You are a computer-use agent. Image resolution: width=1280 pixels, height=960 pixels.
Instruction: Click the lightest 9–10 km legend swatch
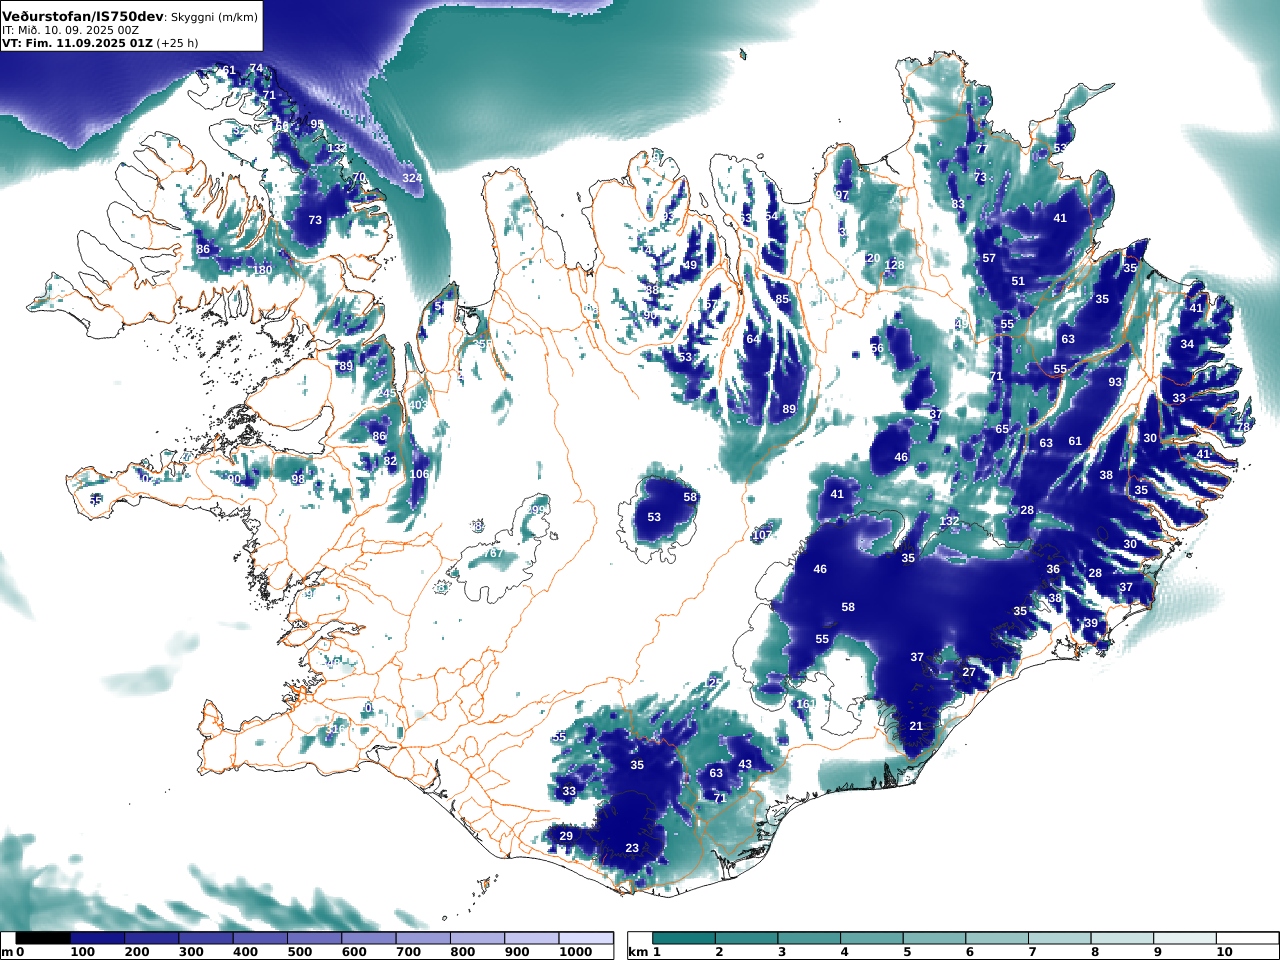[x=1185, y=938]
